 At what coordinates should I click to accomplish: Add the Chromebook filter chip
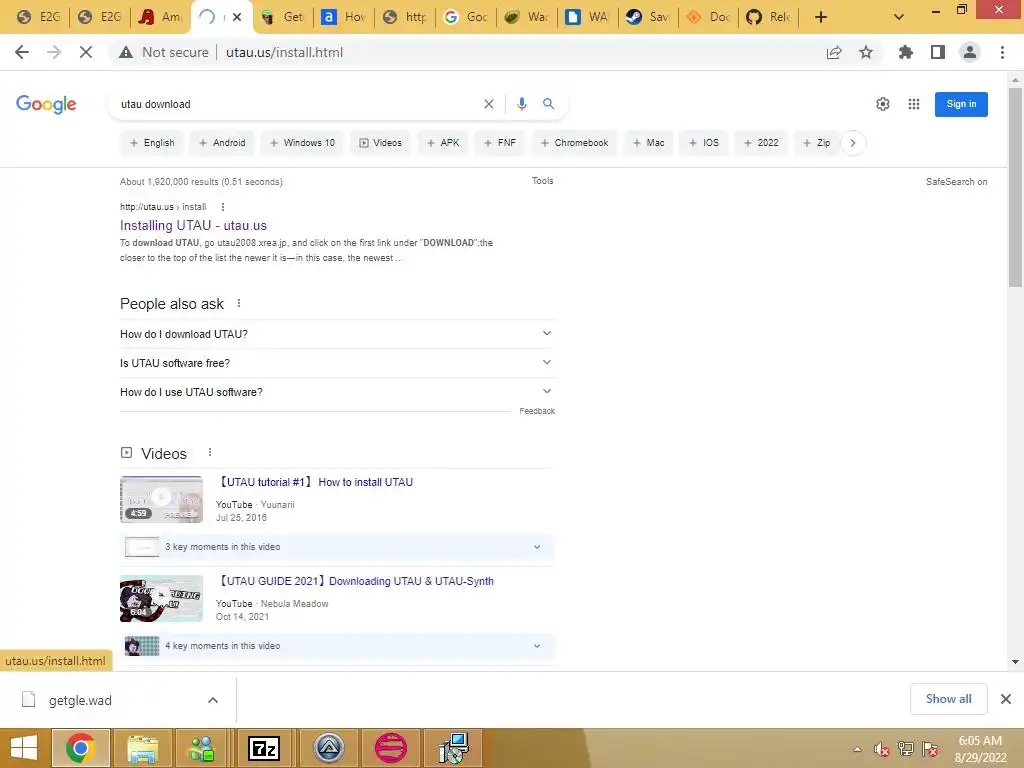[x=575, y=142]
